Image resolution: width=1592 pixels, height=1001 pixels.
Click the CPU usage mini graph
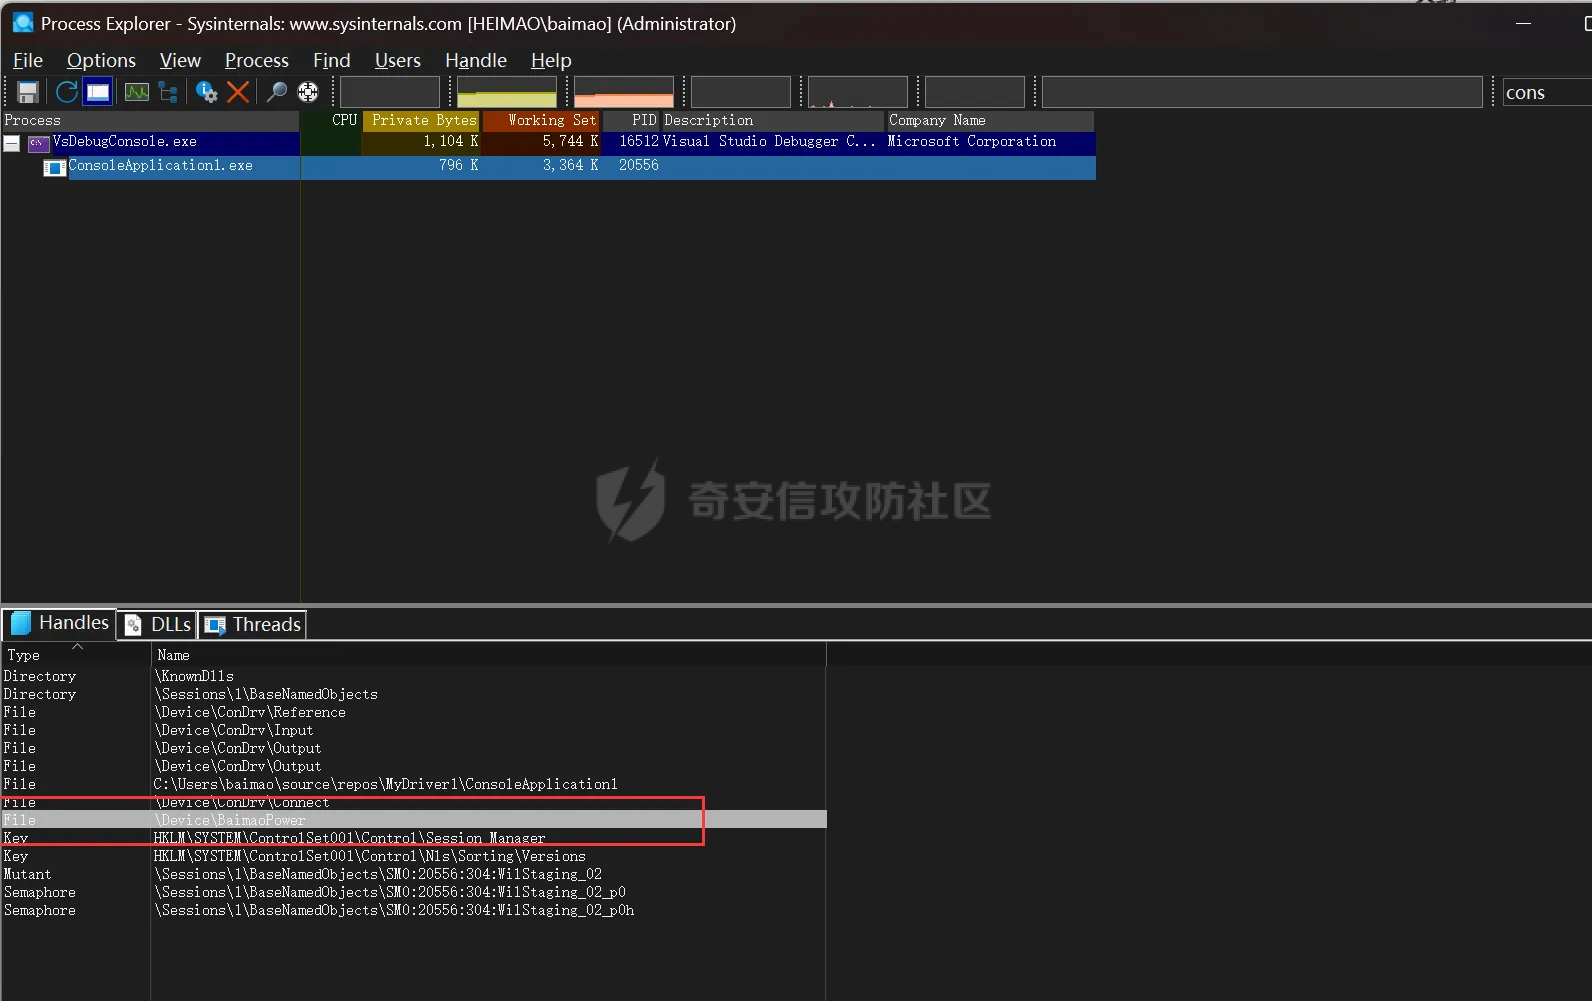click(390, 92)
